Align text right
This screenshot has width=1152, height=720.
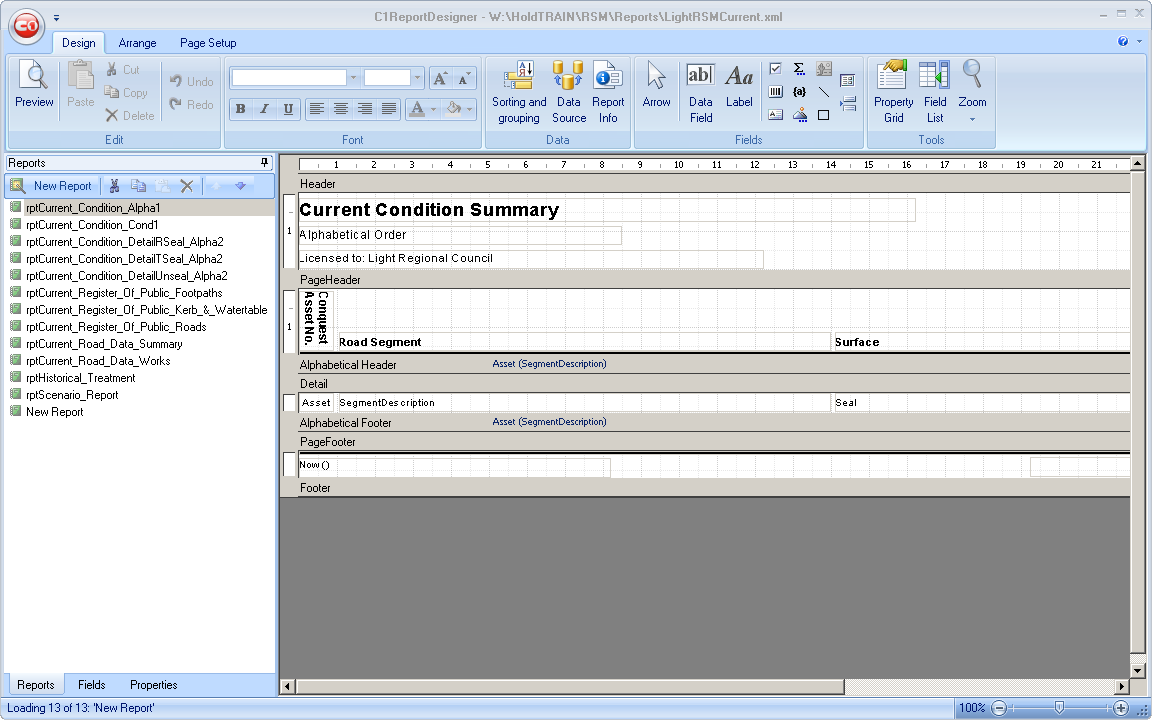click(x=364, y=109)
